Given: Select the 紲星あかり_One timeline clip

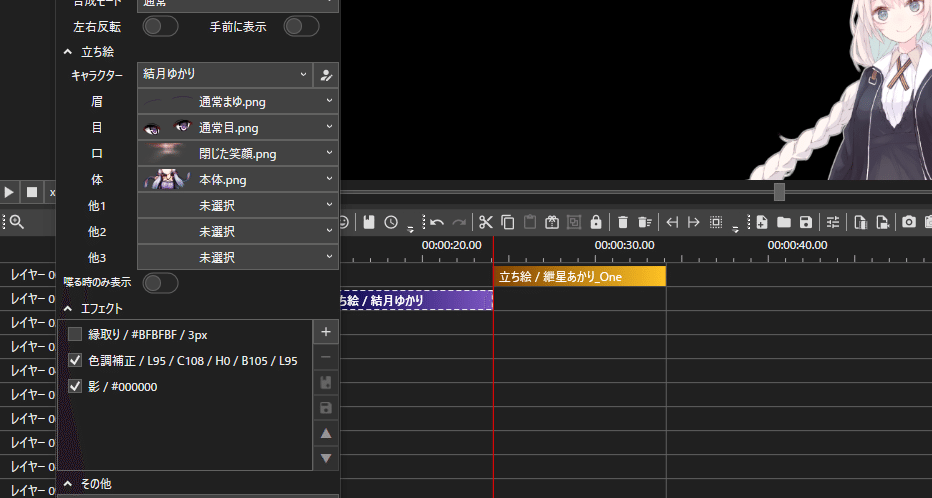Looking at the screenshot, I should (x=580, y=276).
